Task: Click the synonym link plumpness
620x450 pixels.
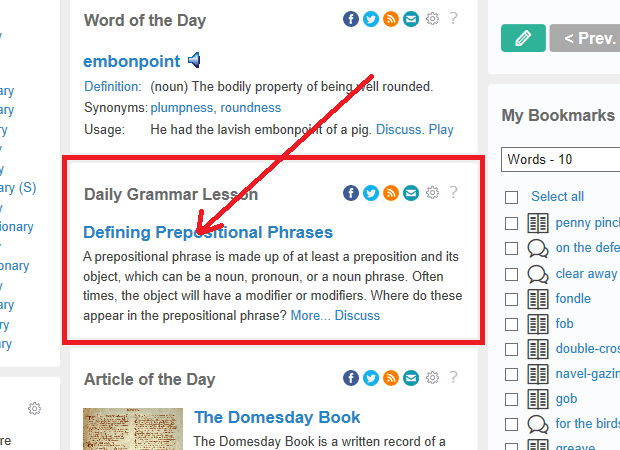Action: [181, 108]
